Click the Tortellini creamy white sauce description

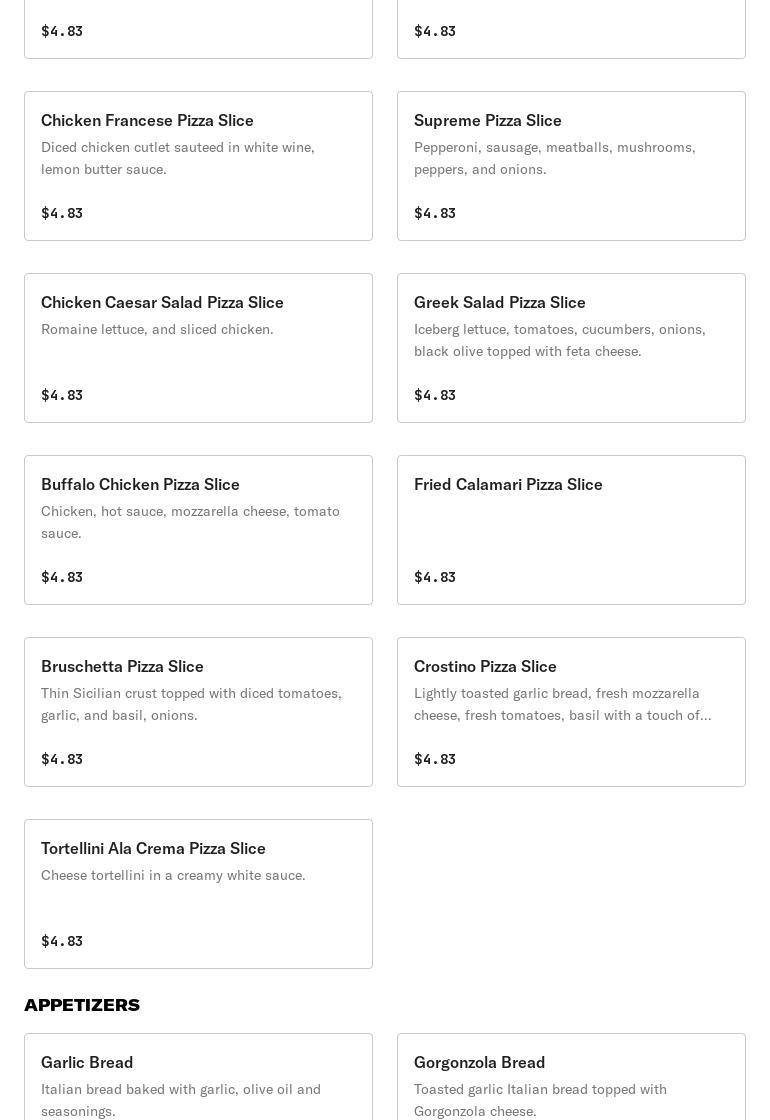click(173, 875)
